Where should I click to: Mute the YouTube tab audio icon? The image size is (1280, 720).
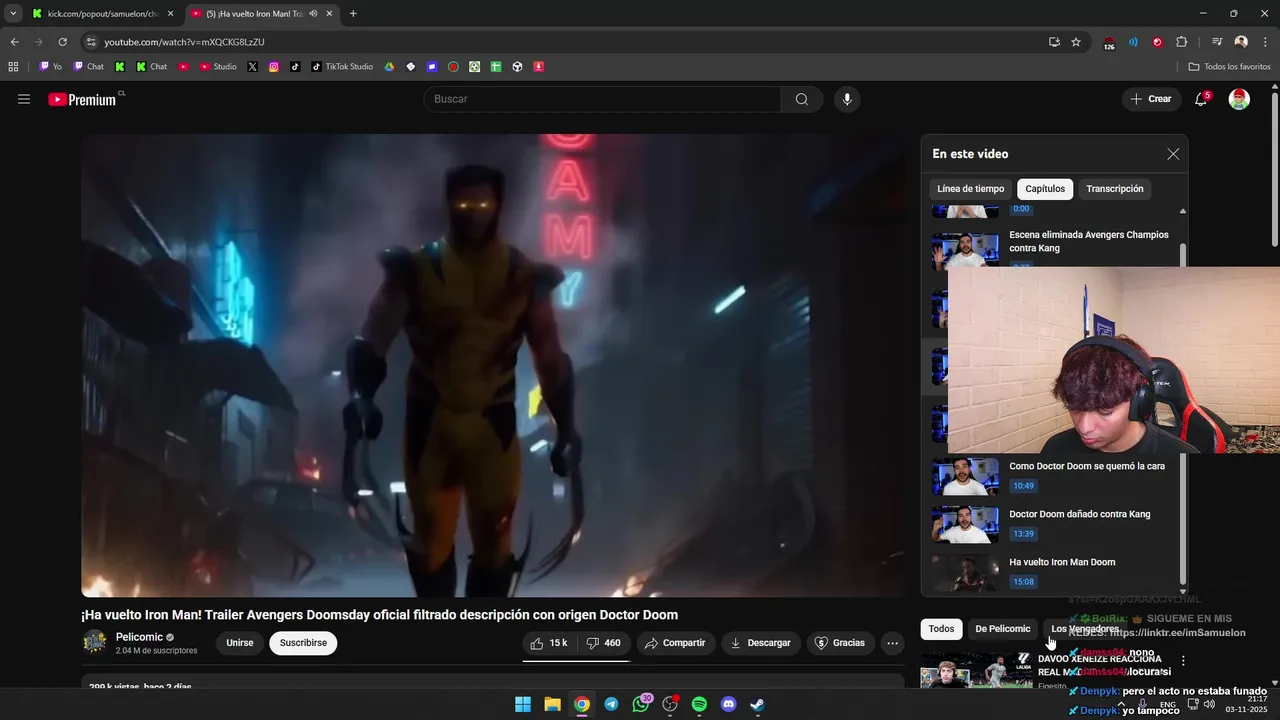click(x=314, y=14)
